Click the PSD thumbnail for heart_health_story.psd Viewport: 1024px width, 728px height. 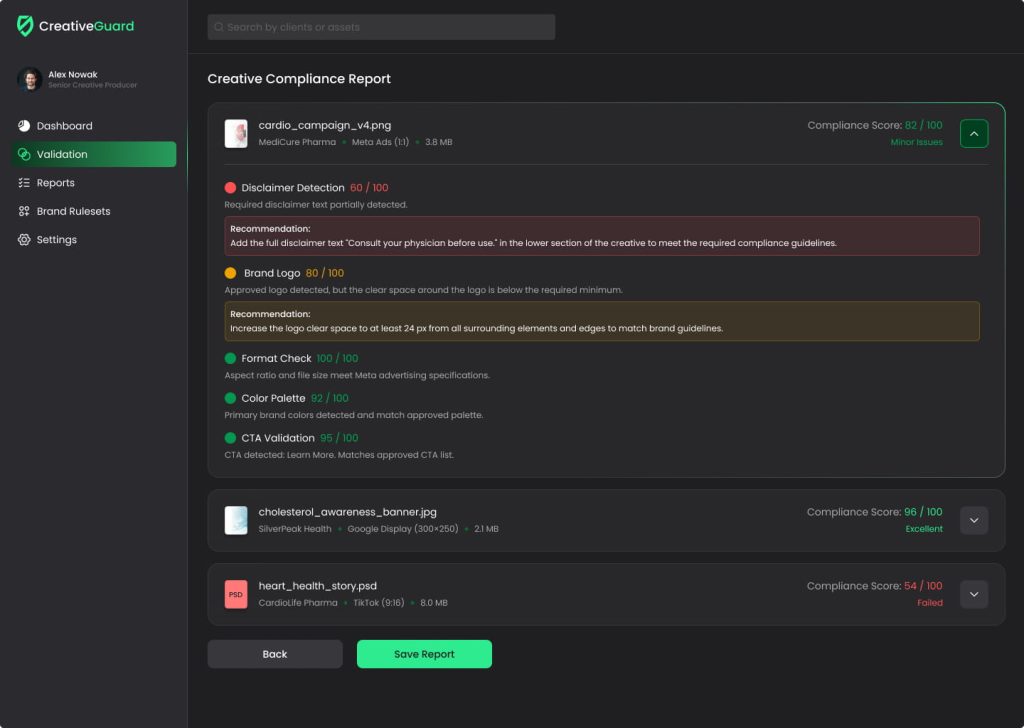click(235, 593)
